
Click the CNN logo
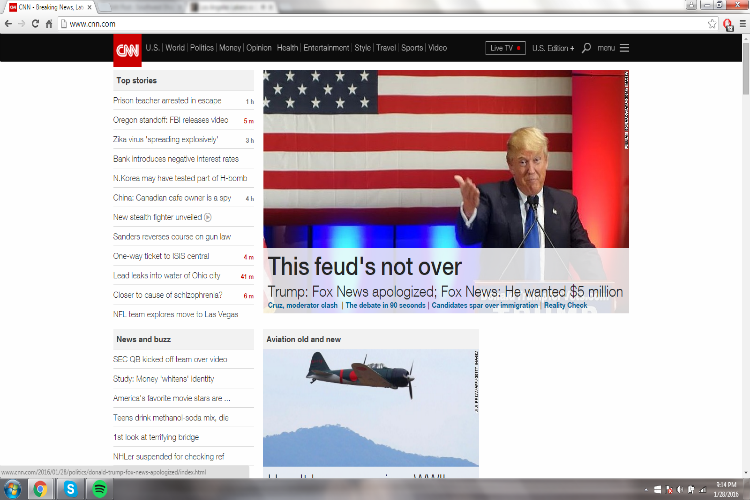(x=127, y=50)
